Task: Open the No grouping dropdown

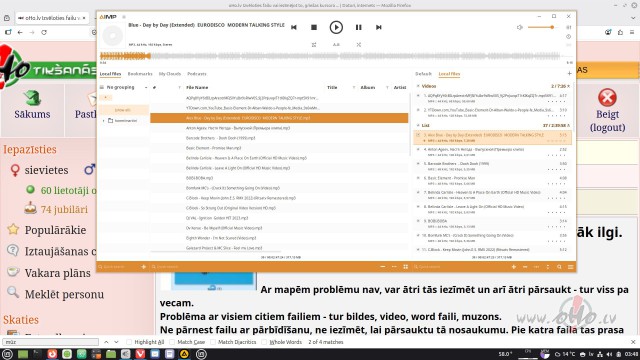Action: [x=124, y=87]
